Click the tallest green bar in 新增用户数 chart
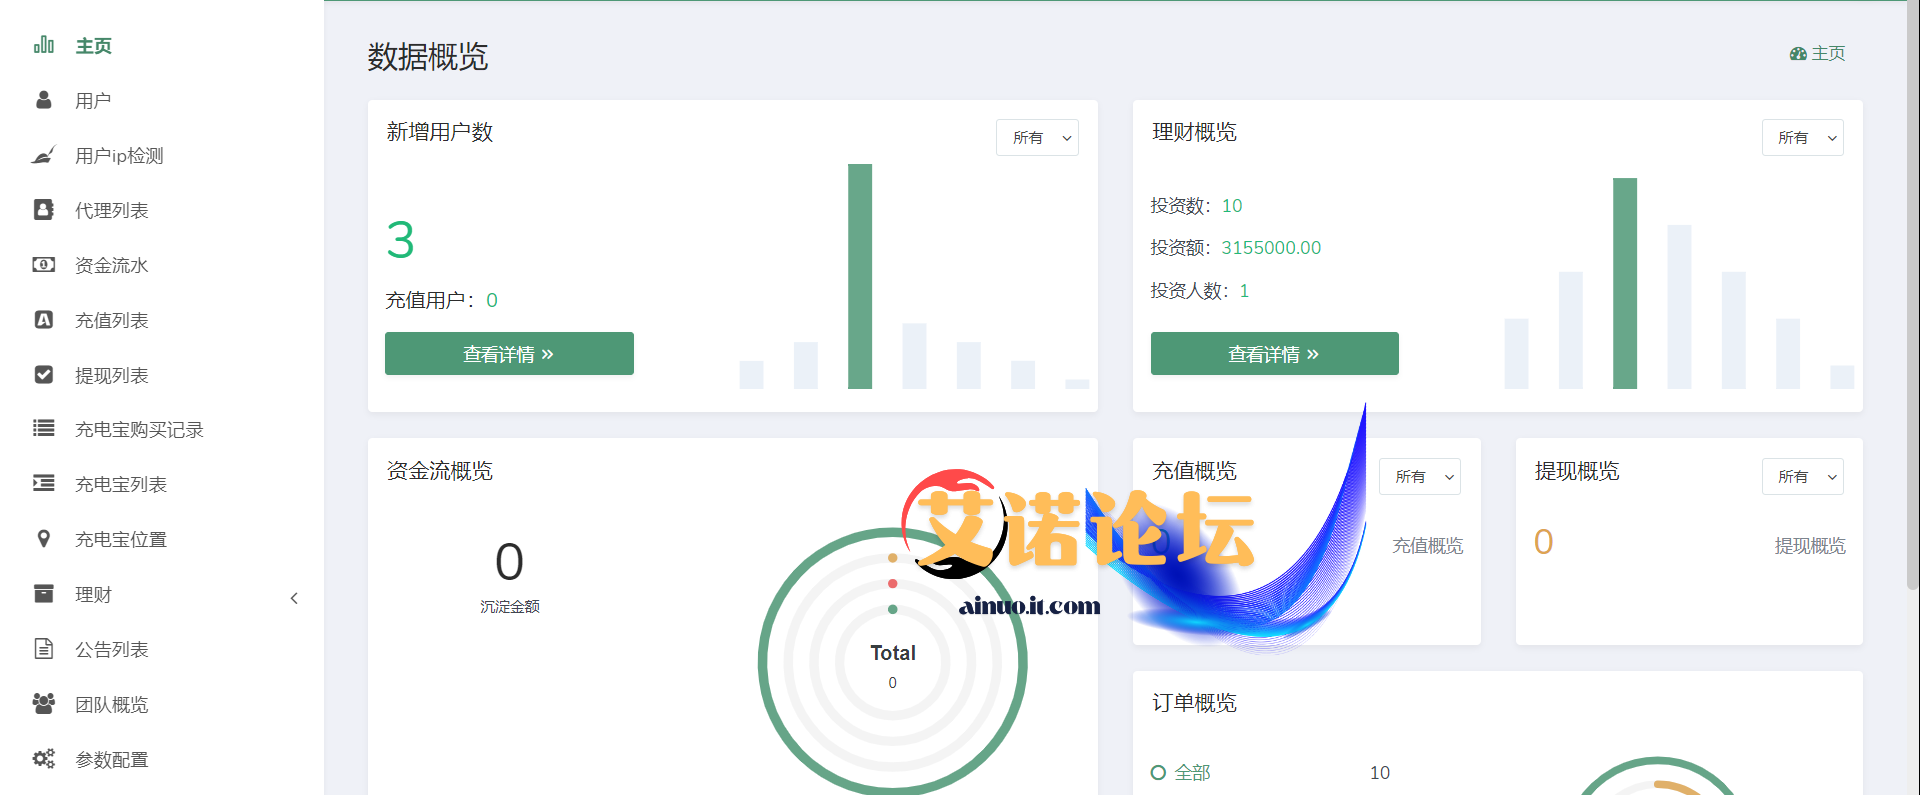This screenshot has width=1920, height=795. coord(860,276)
